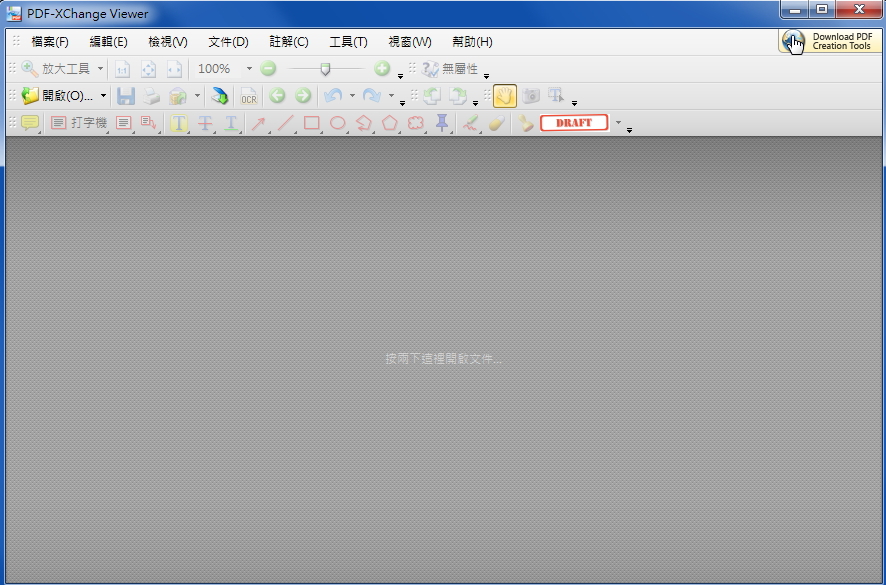Open the 幫助(H) menu
886x585 pixels.
point(472,42)
